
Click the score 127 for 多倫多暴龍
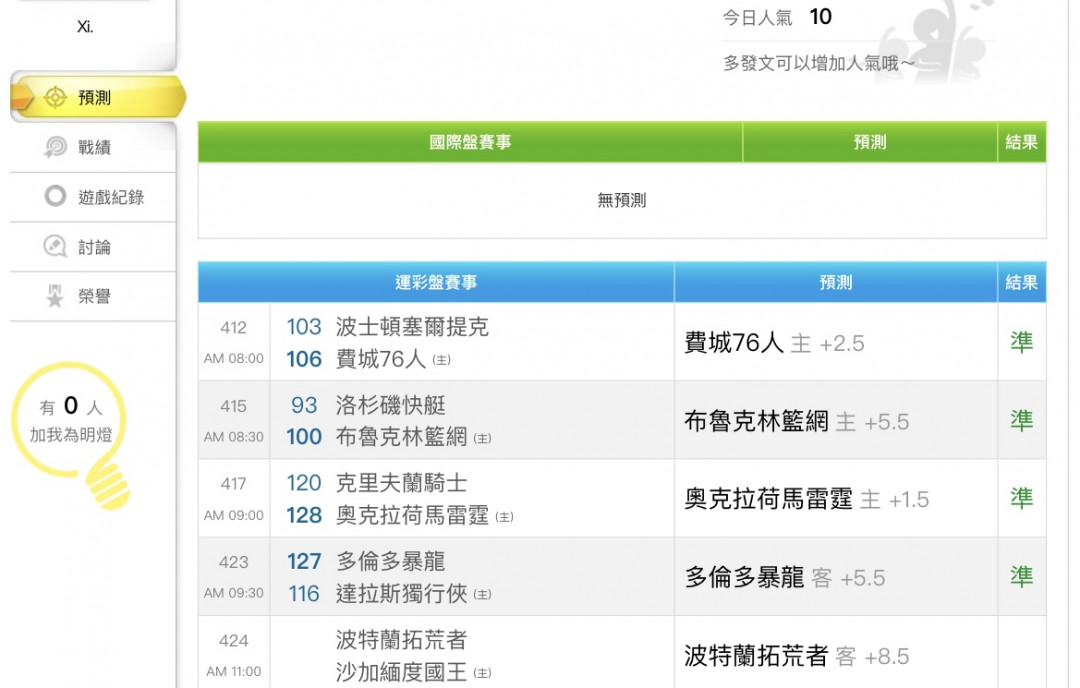click(x=304, y=561)
